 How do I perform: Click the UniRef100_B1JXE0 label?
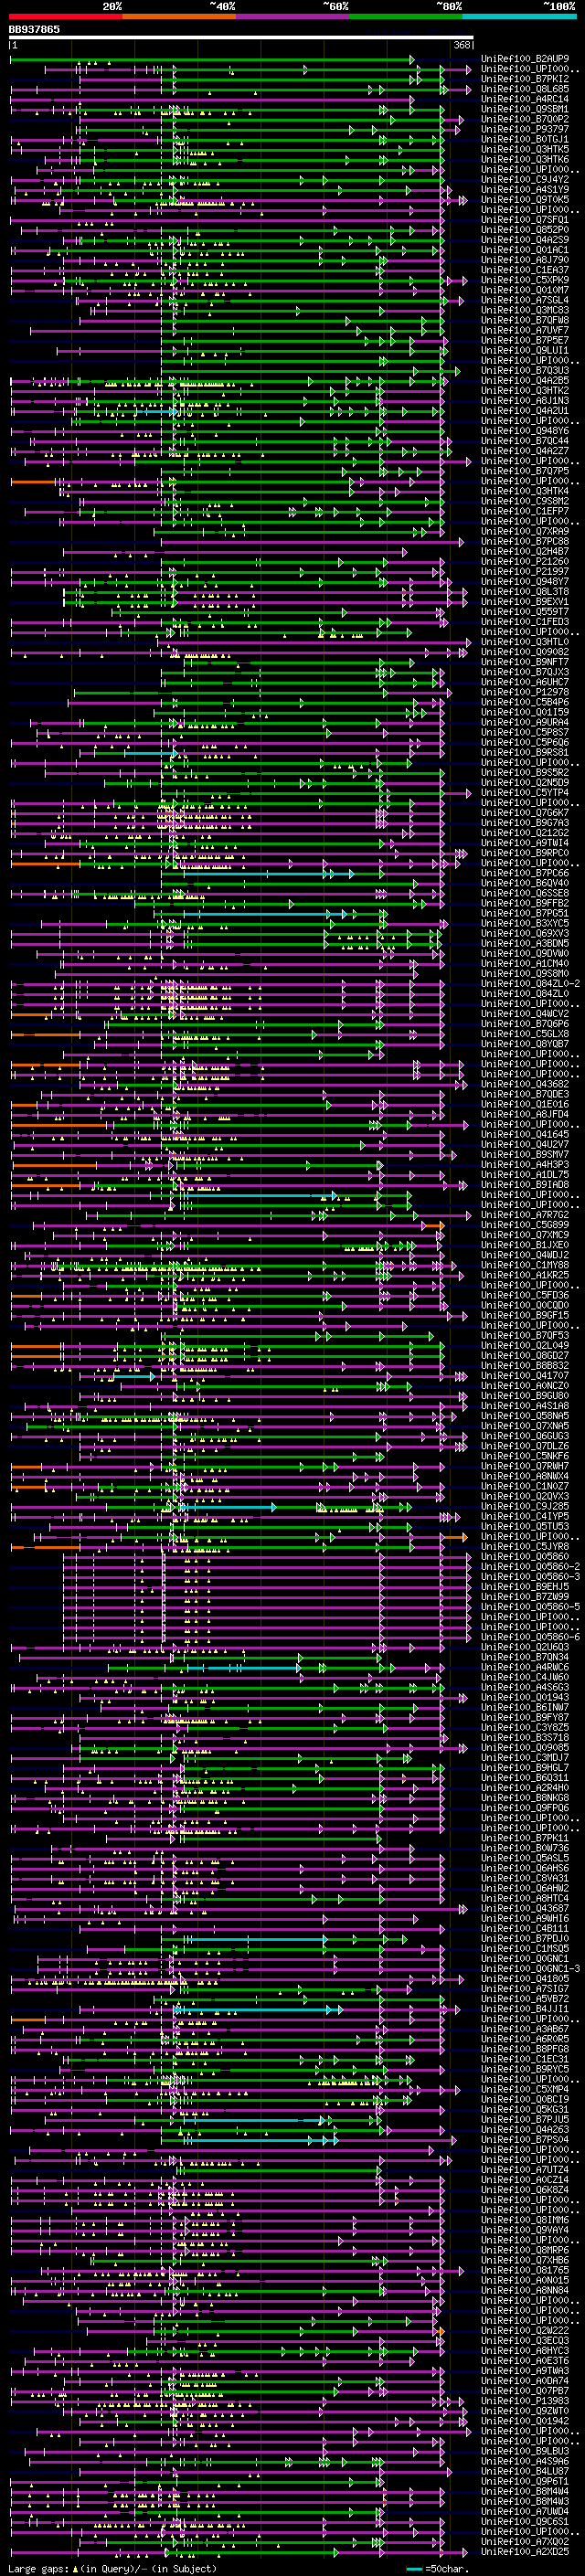[x=525, y=1245]
